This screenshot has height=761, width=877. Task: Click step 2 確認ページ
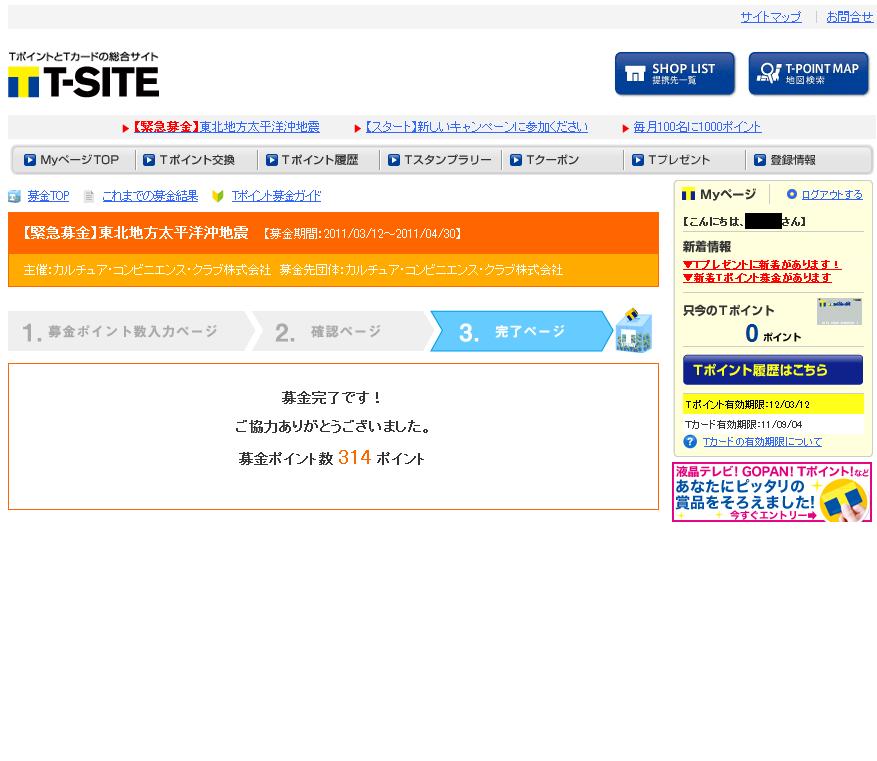coord(340,332)
